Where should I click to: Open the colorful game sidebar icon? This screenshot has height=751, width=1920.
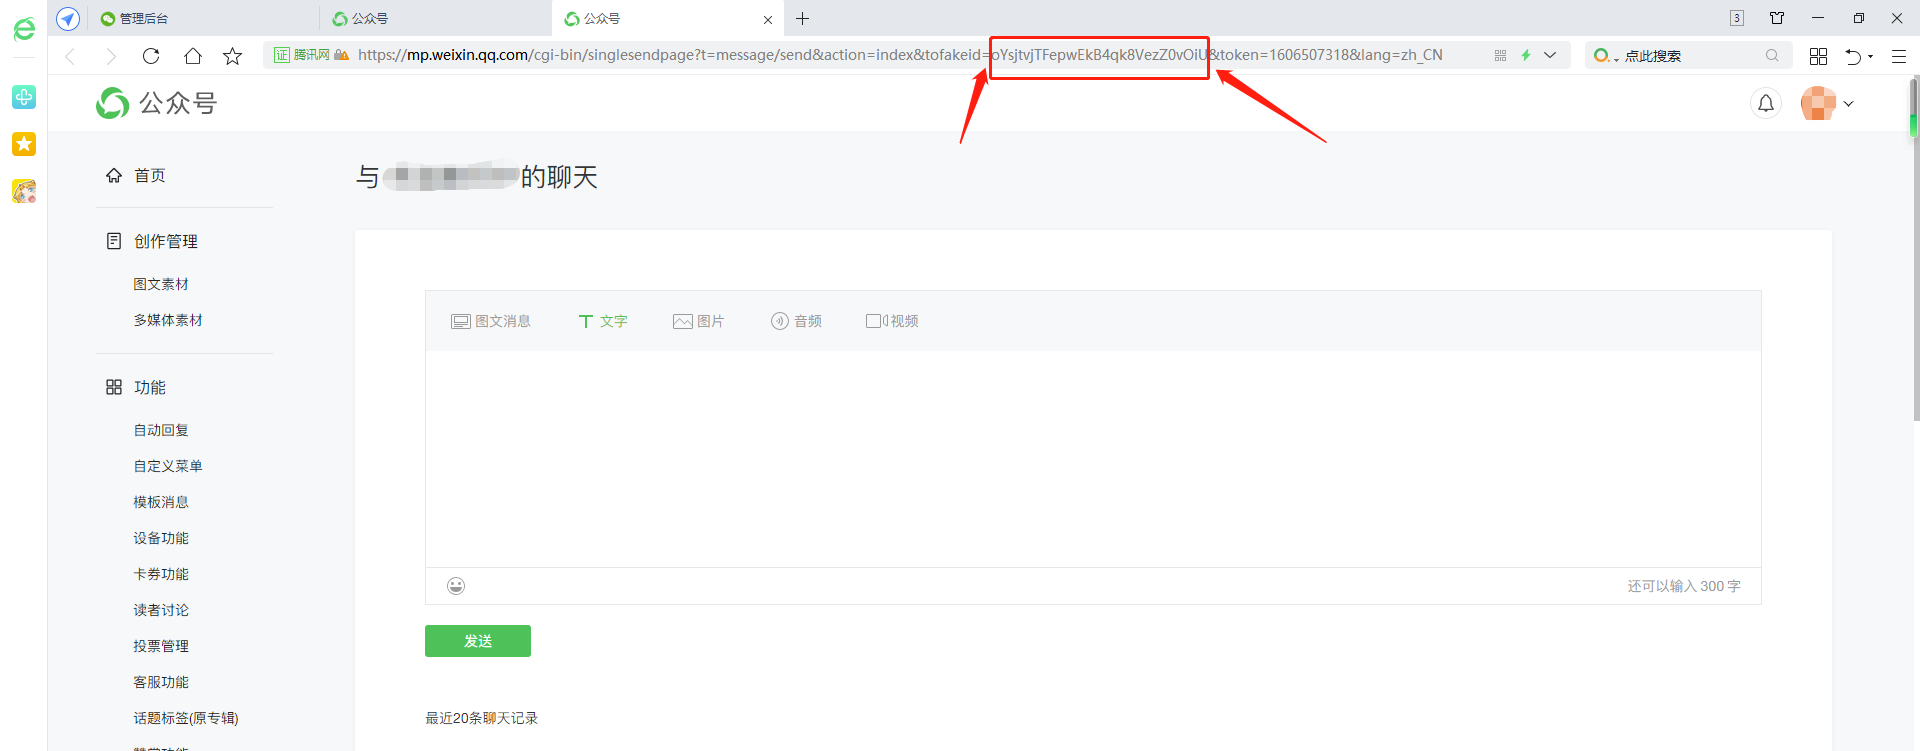point(24,191)
